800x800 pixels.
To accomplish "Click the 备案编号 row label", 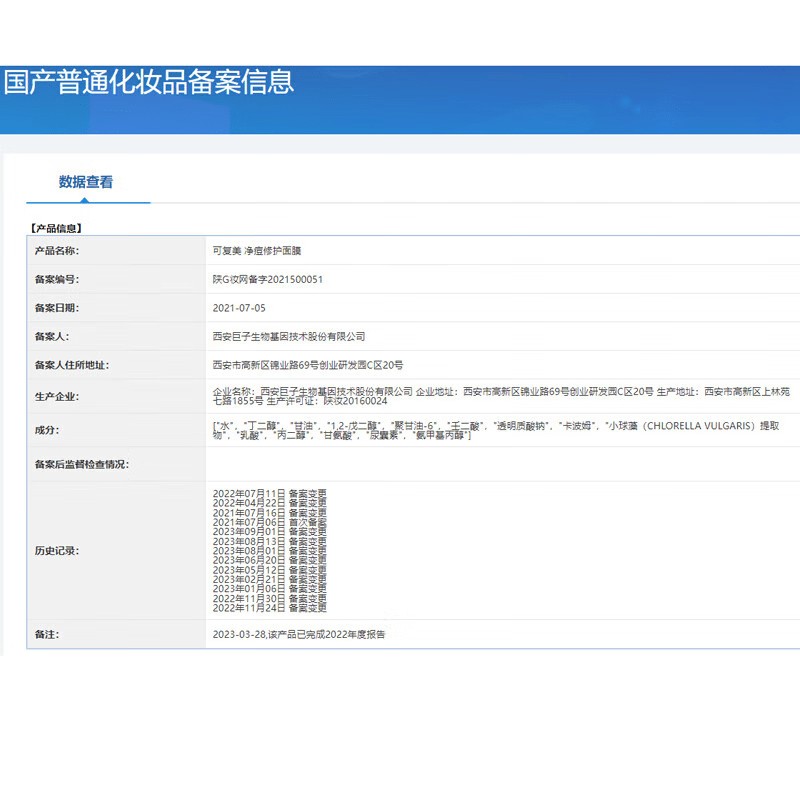I will tap(57, 280).
